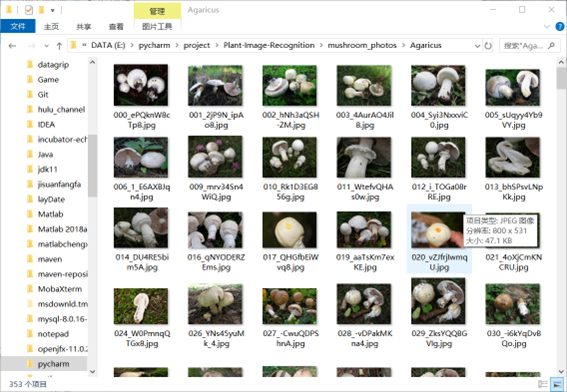Image resolution: width=567 pixels, height=392 pixels.
Task: Click DATA (E:) in the address path
Action: pyautogui.click(x=108, y=45)
